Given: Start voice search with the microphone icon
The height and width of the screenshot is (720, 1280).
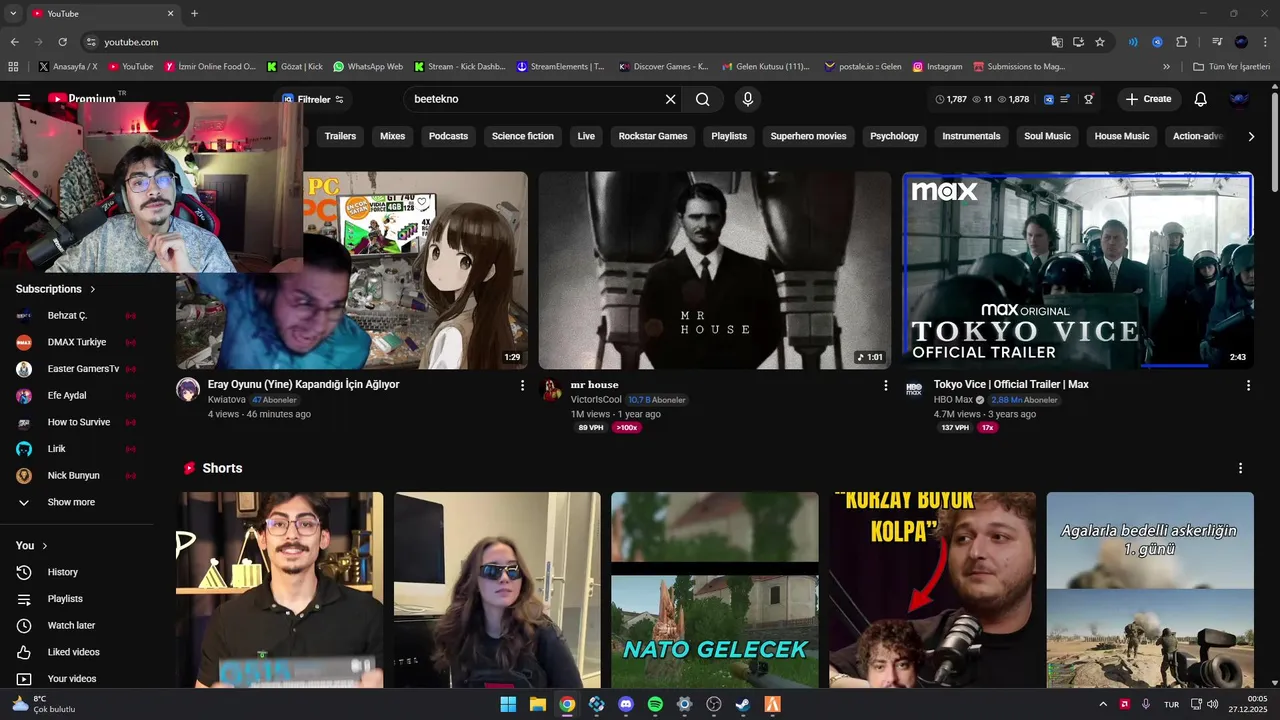Looking at the screenshot, I should [x=747, y=99].
